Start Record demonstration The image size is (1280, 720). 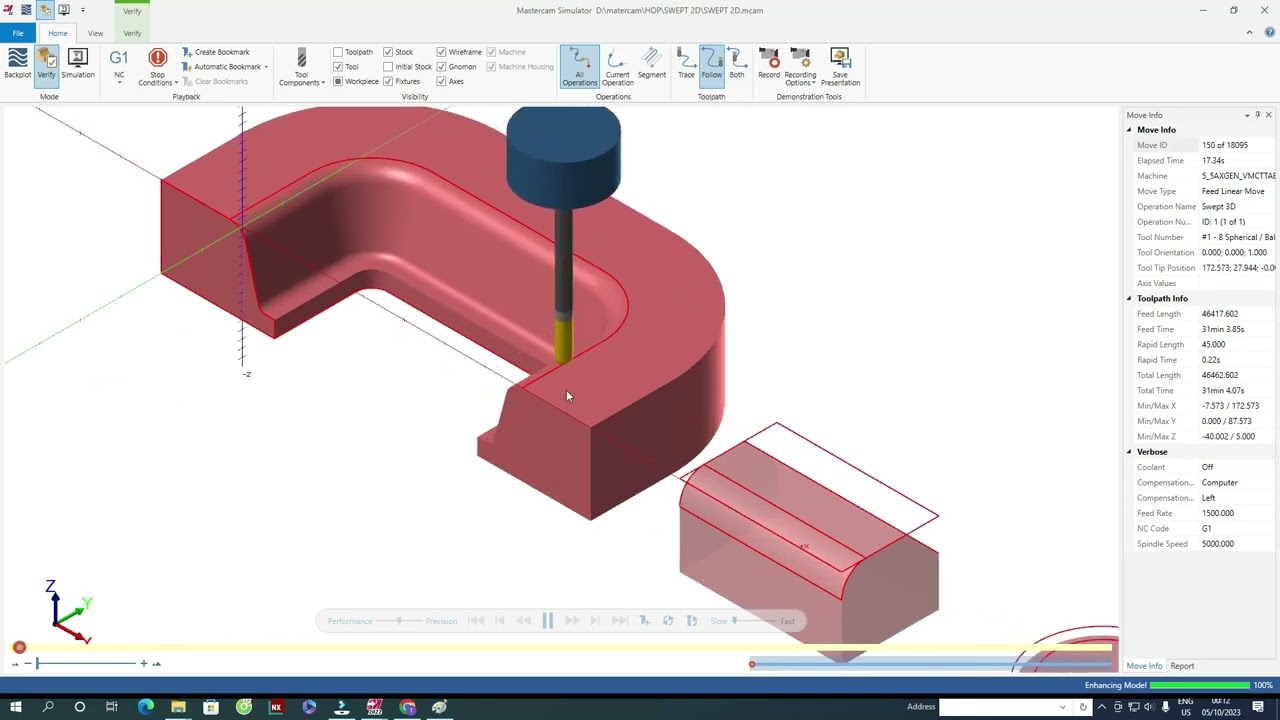tap(769, 64)
